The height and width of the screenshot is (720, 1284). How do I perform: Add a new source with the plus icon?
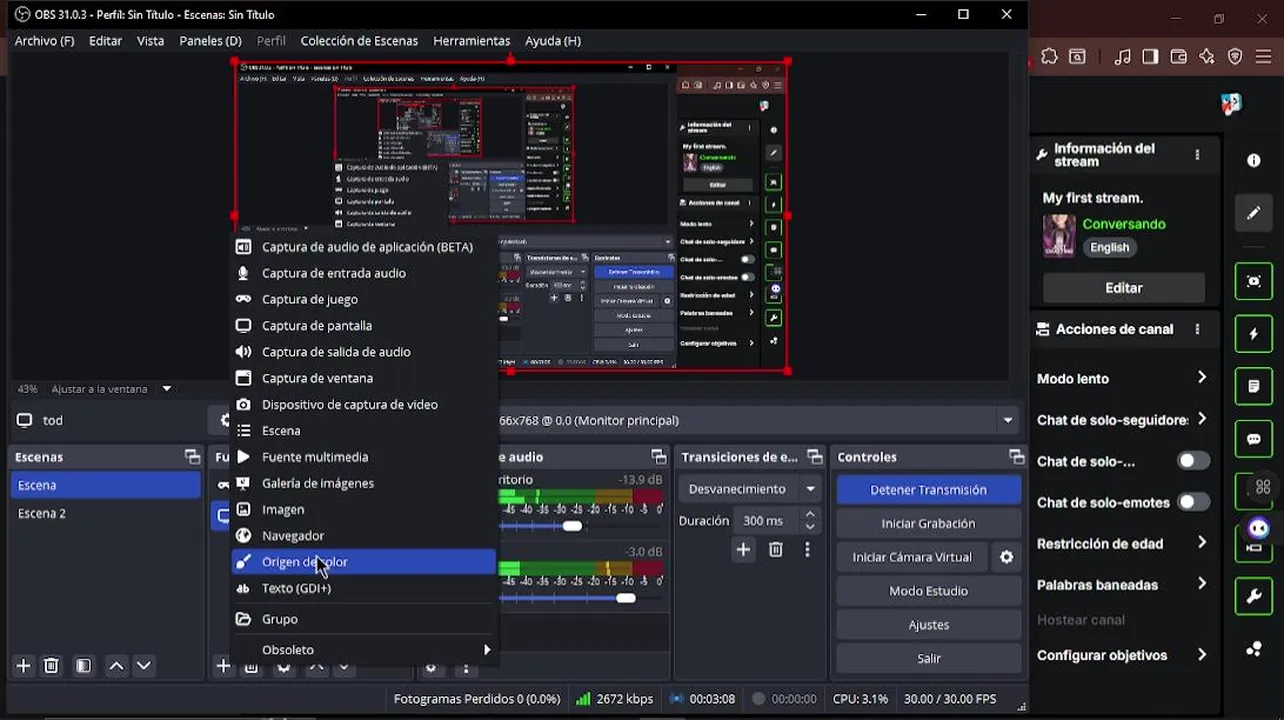(x=223, y=666)
